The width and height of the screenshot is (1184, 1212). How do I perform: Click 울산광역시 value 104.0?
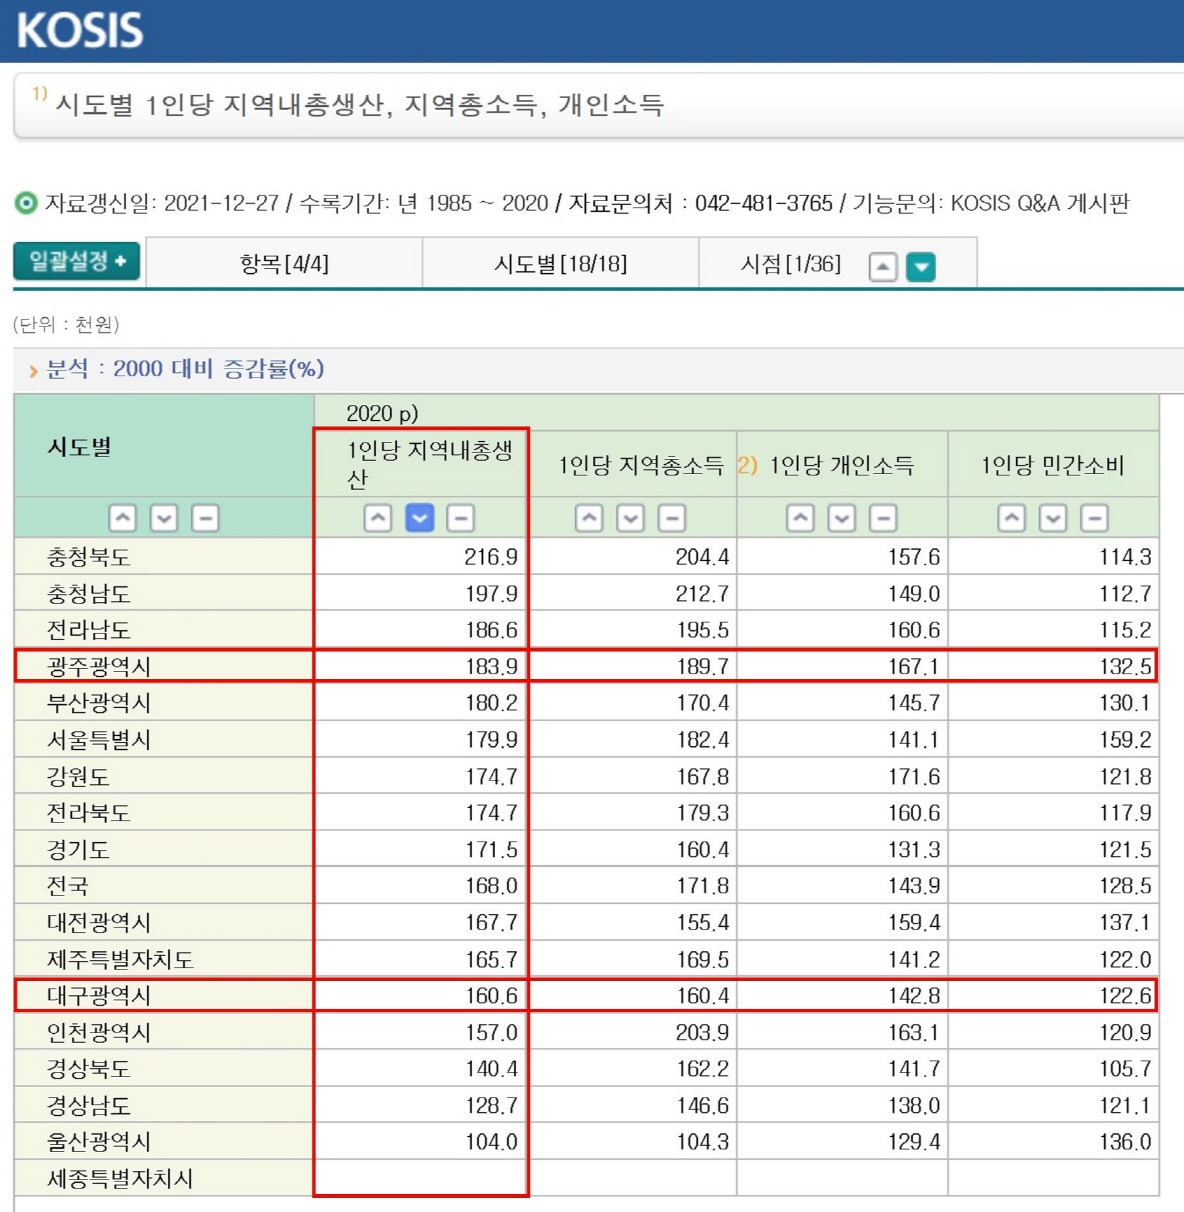coord(491,1142)
